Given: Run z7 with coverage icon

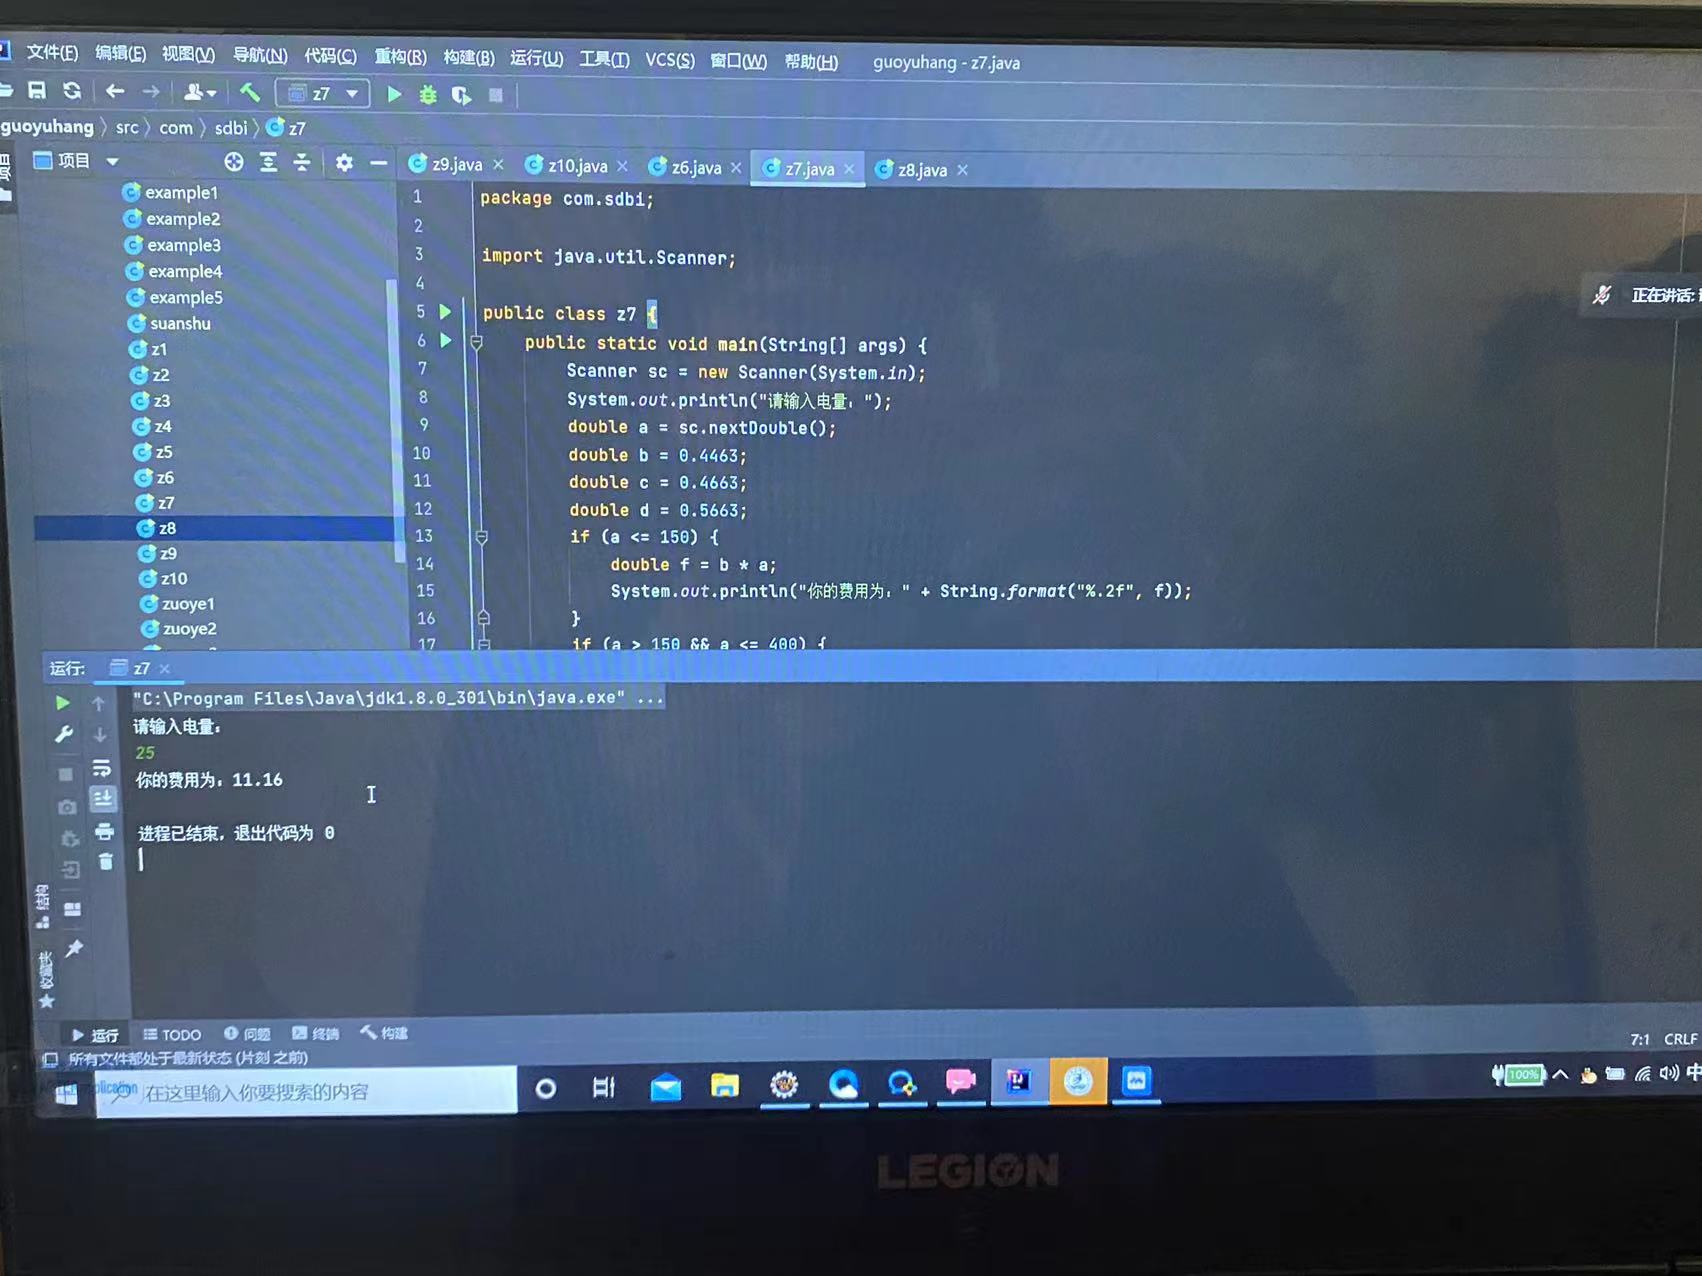Looking at the screenshot, I should [x=461, y=96].
